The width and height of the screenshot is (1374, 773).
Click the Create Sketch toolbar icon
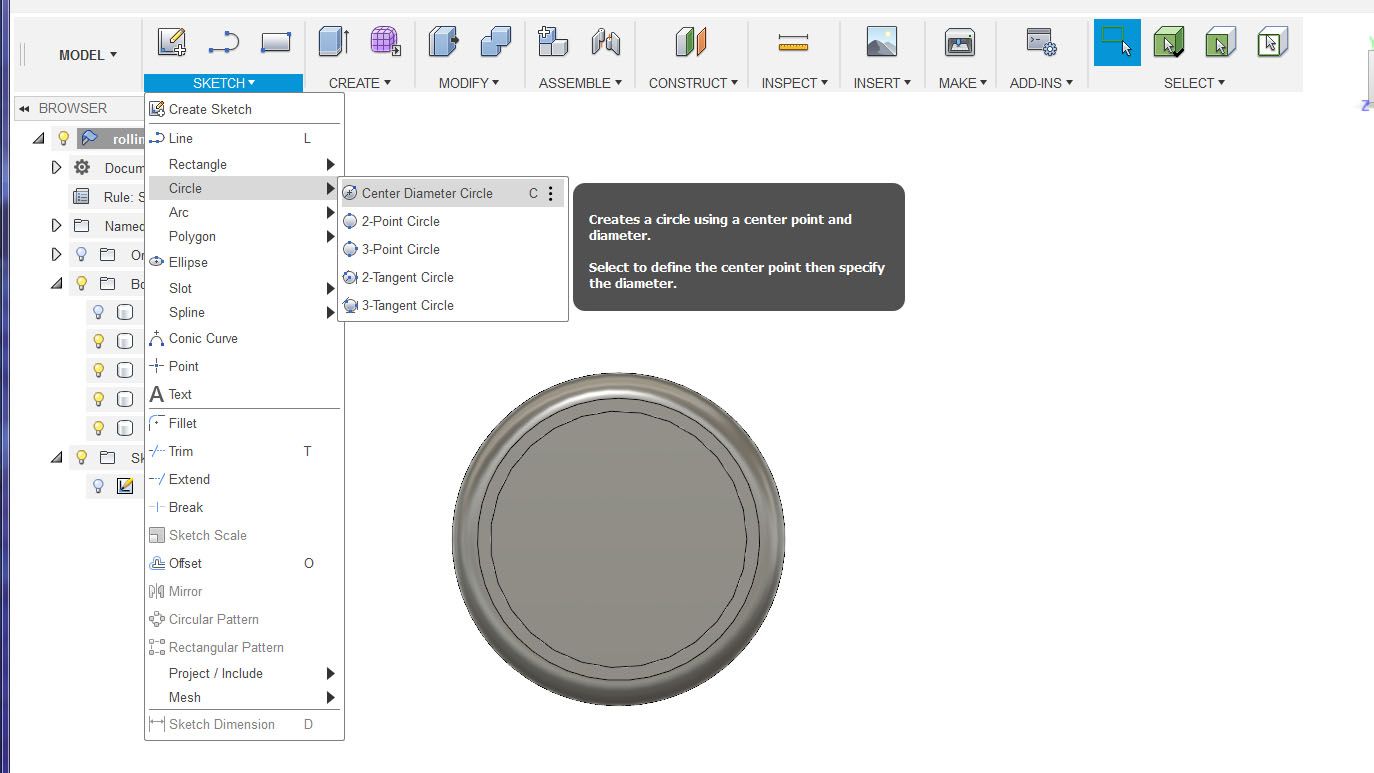pos(172,42)
